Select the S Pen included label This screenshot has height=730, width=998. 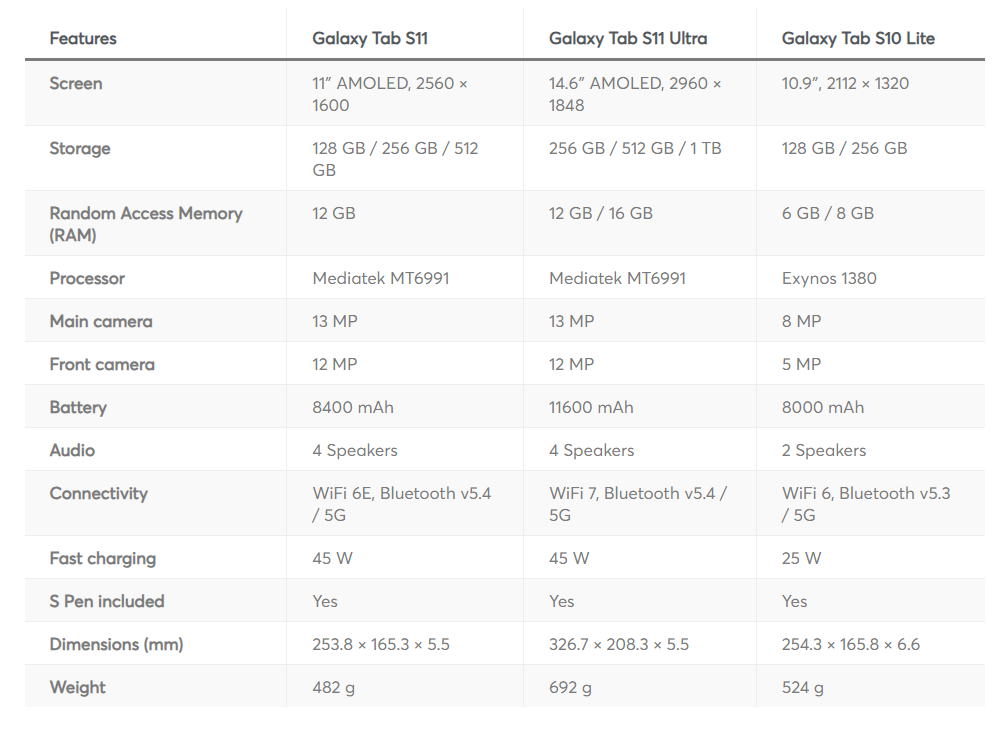click(x=107, y=601)
